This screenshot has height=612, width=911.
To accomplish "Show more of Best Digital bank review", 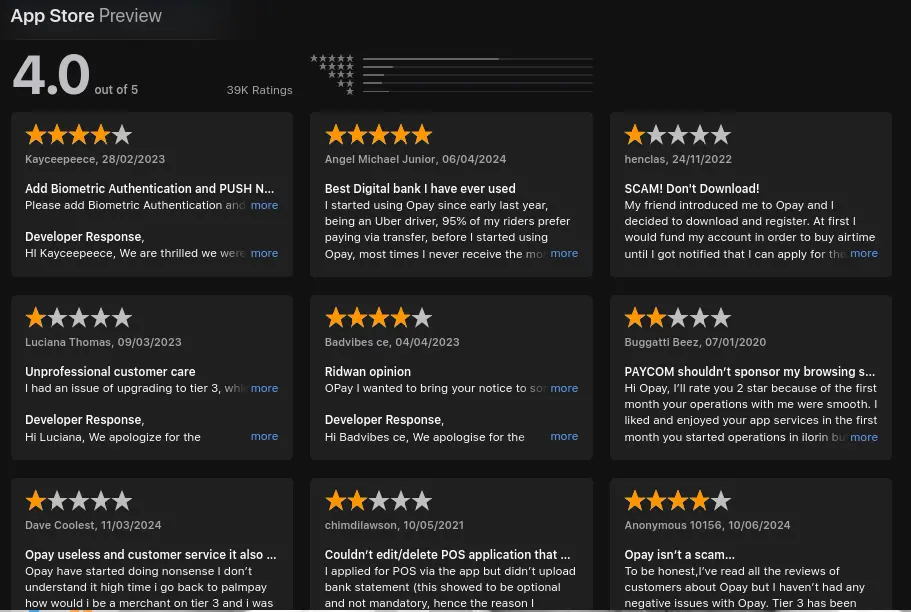I will [x=564, y=253].
